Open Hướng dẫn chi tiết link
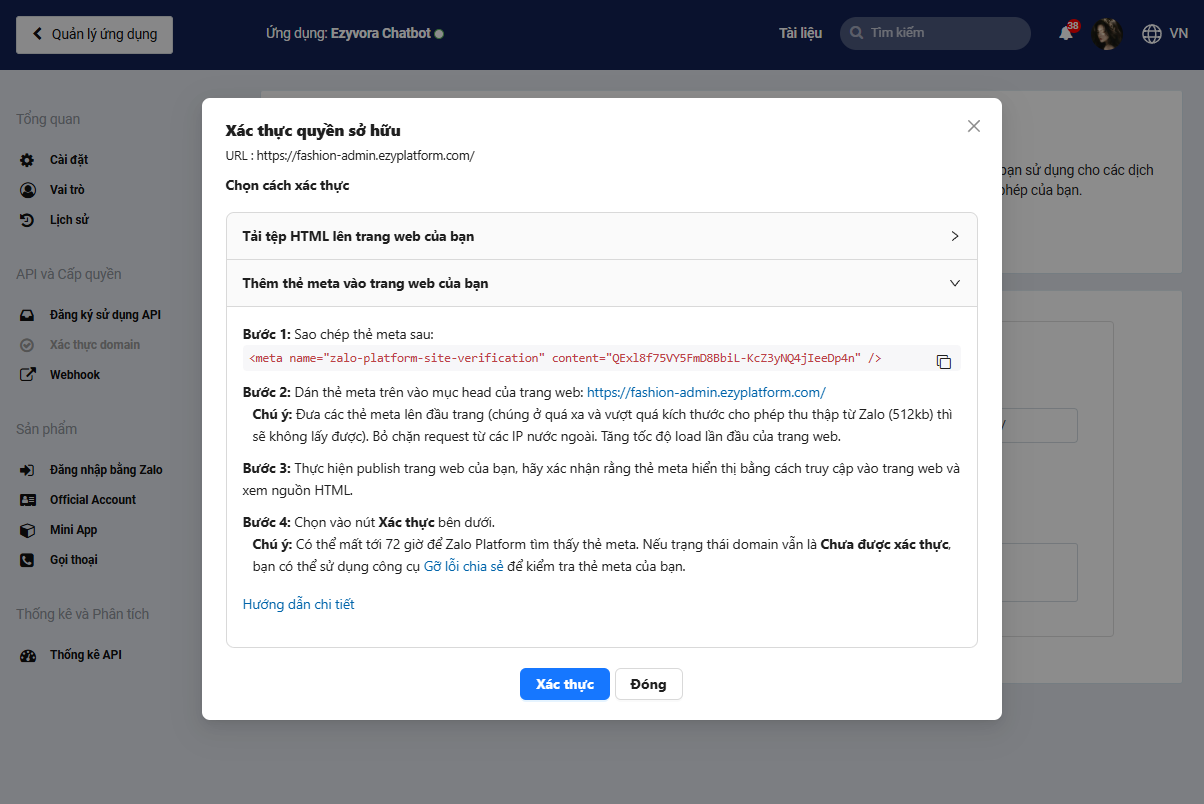Image resolution: width=1204 pixels, height=804 pixels. [x=298, y=604]
